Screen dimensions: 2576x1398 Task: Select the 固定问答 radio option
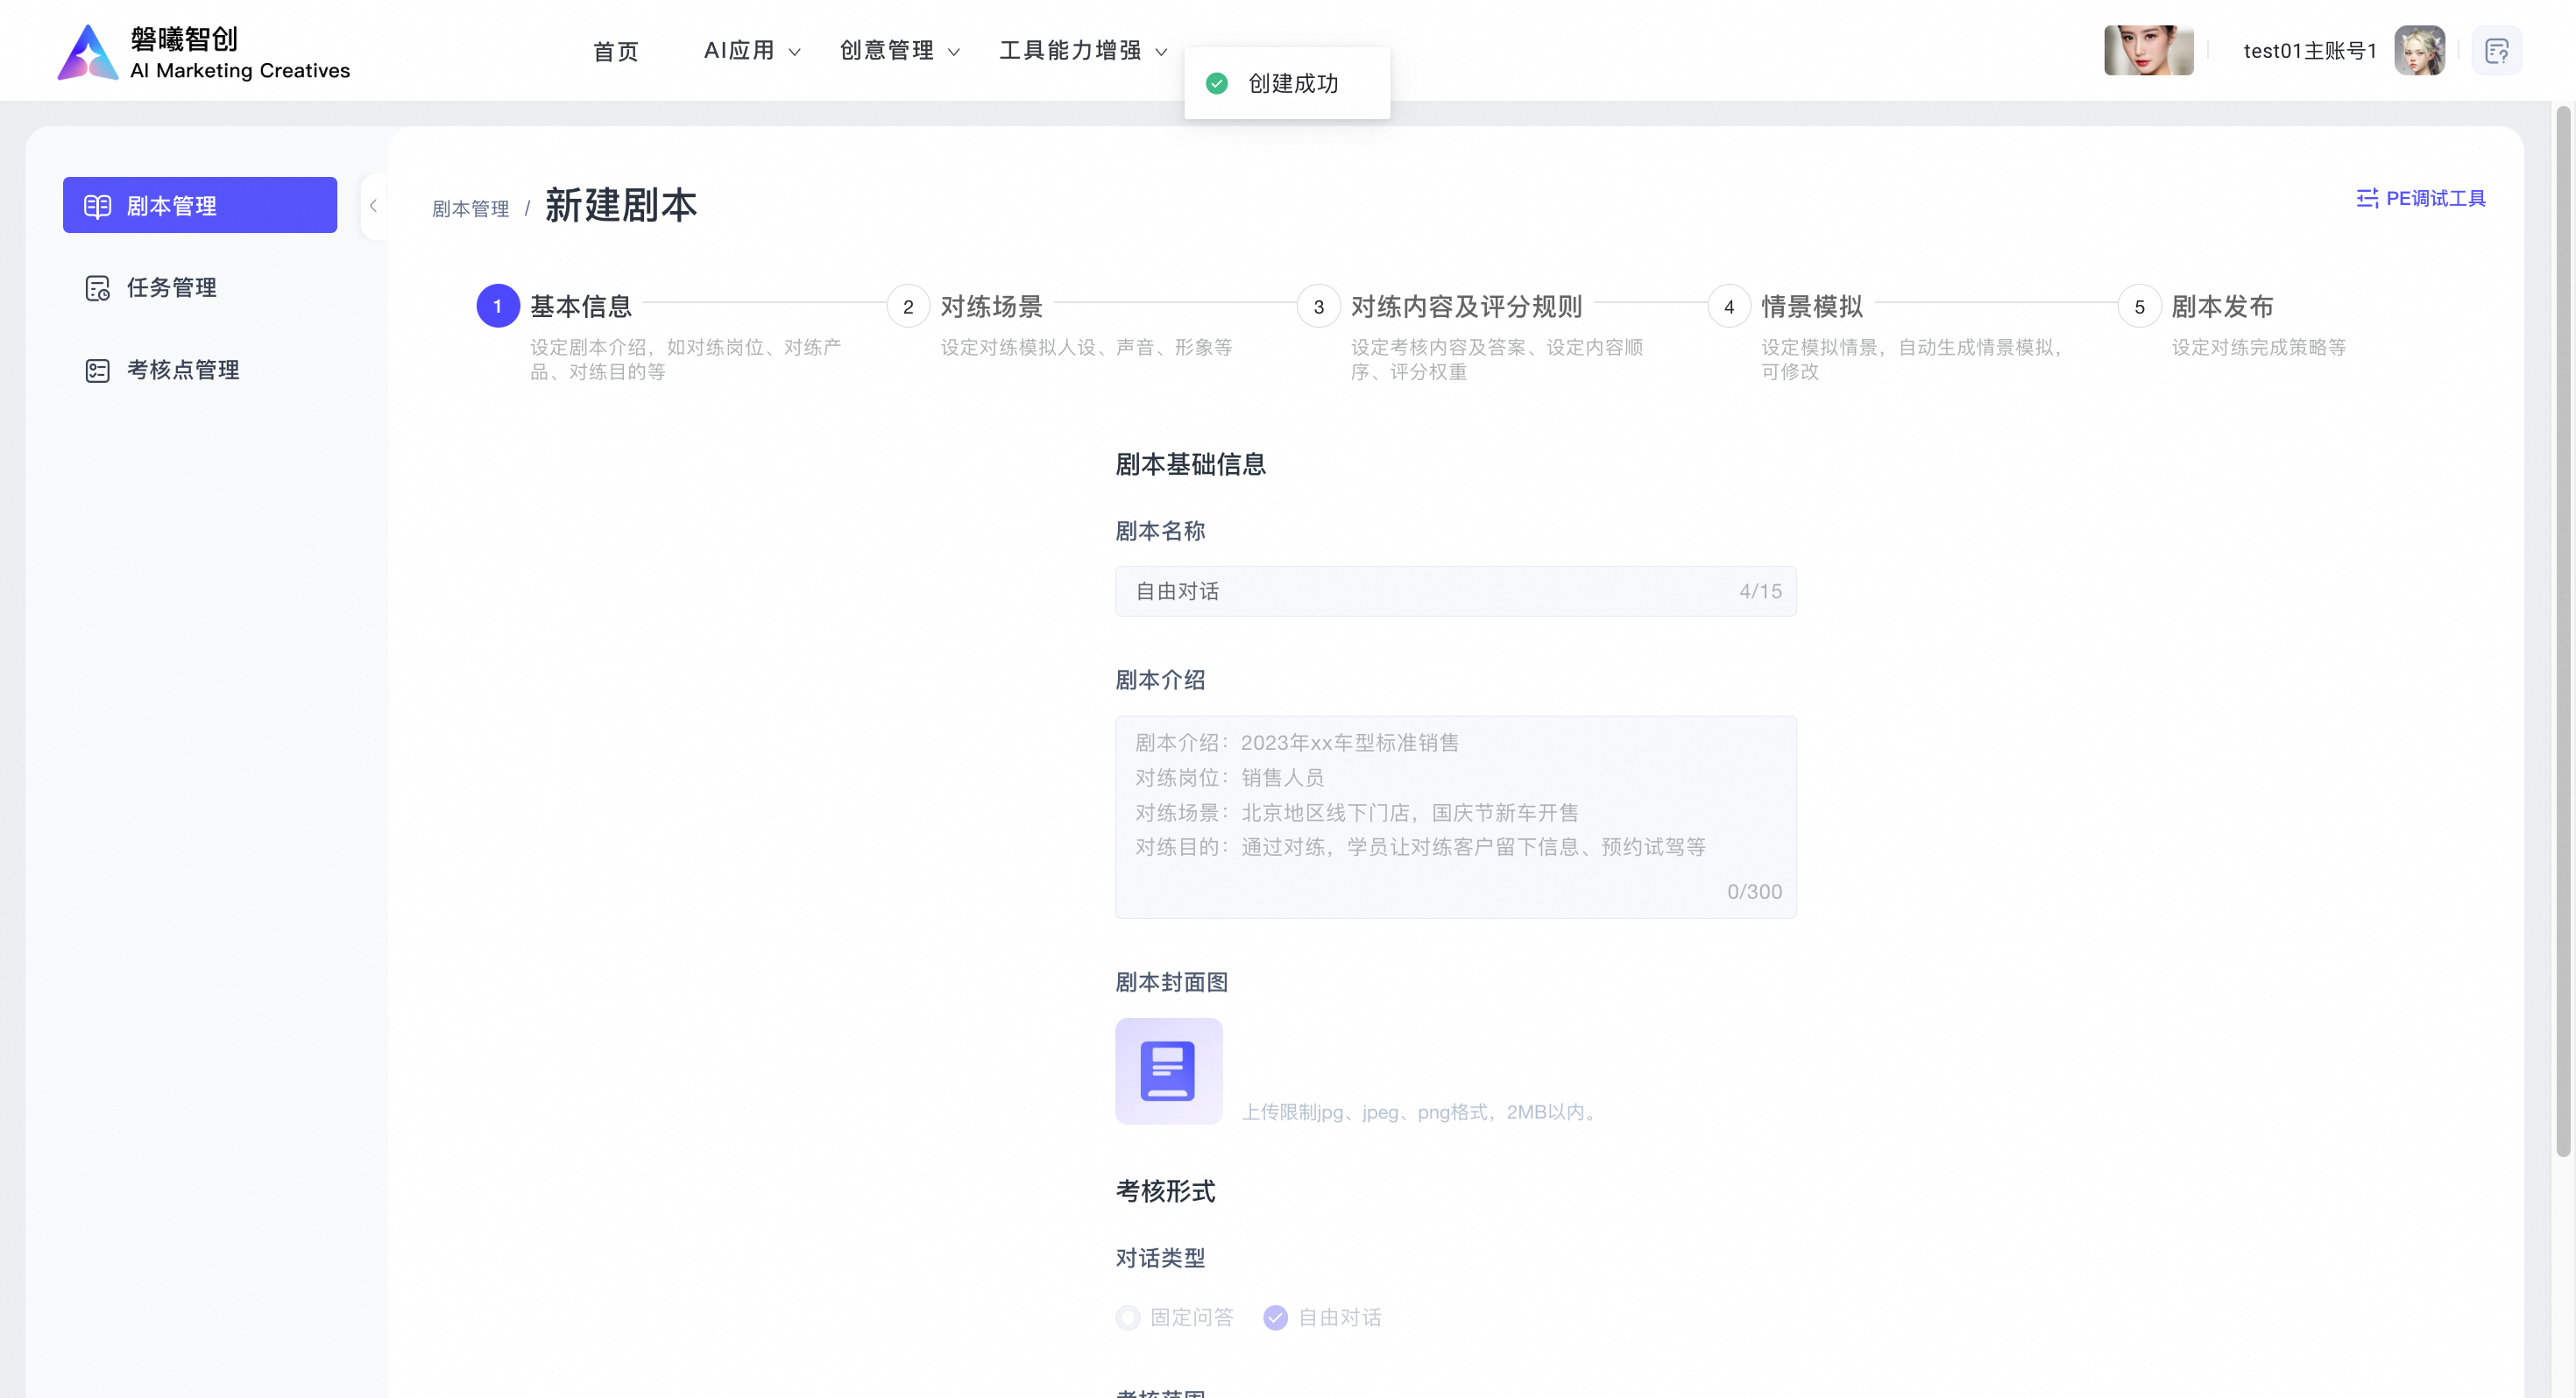point(1128,1317)
